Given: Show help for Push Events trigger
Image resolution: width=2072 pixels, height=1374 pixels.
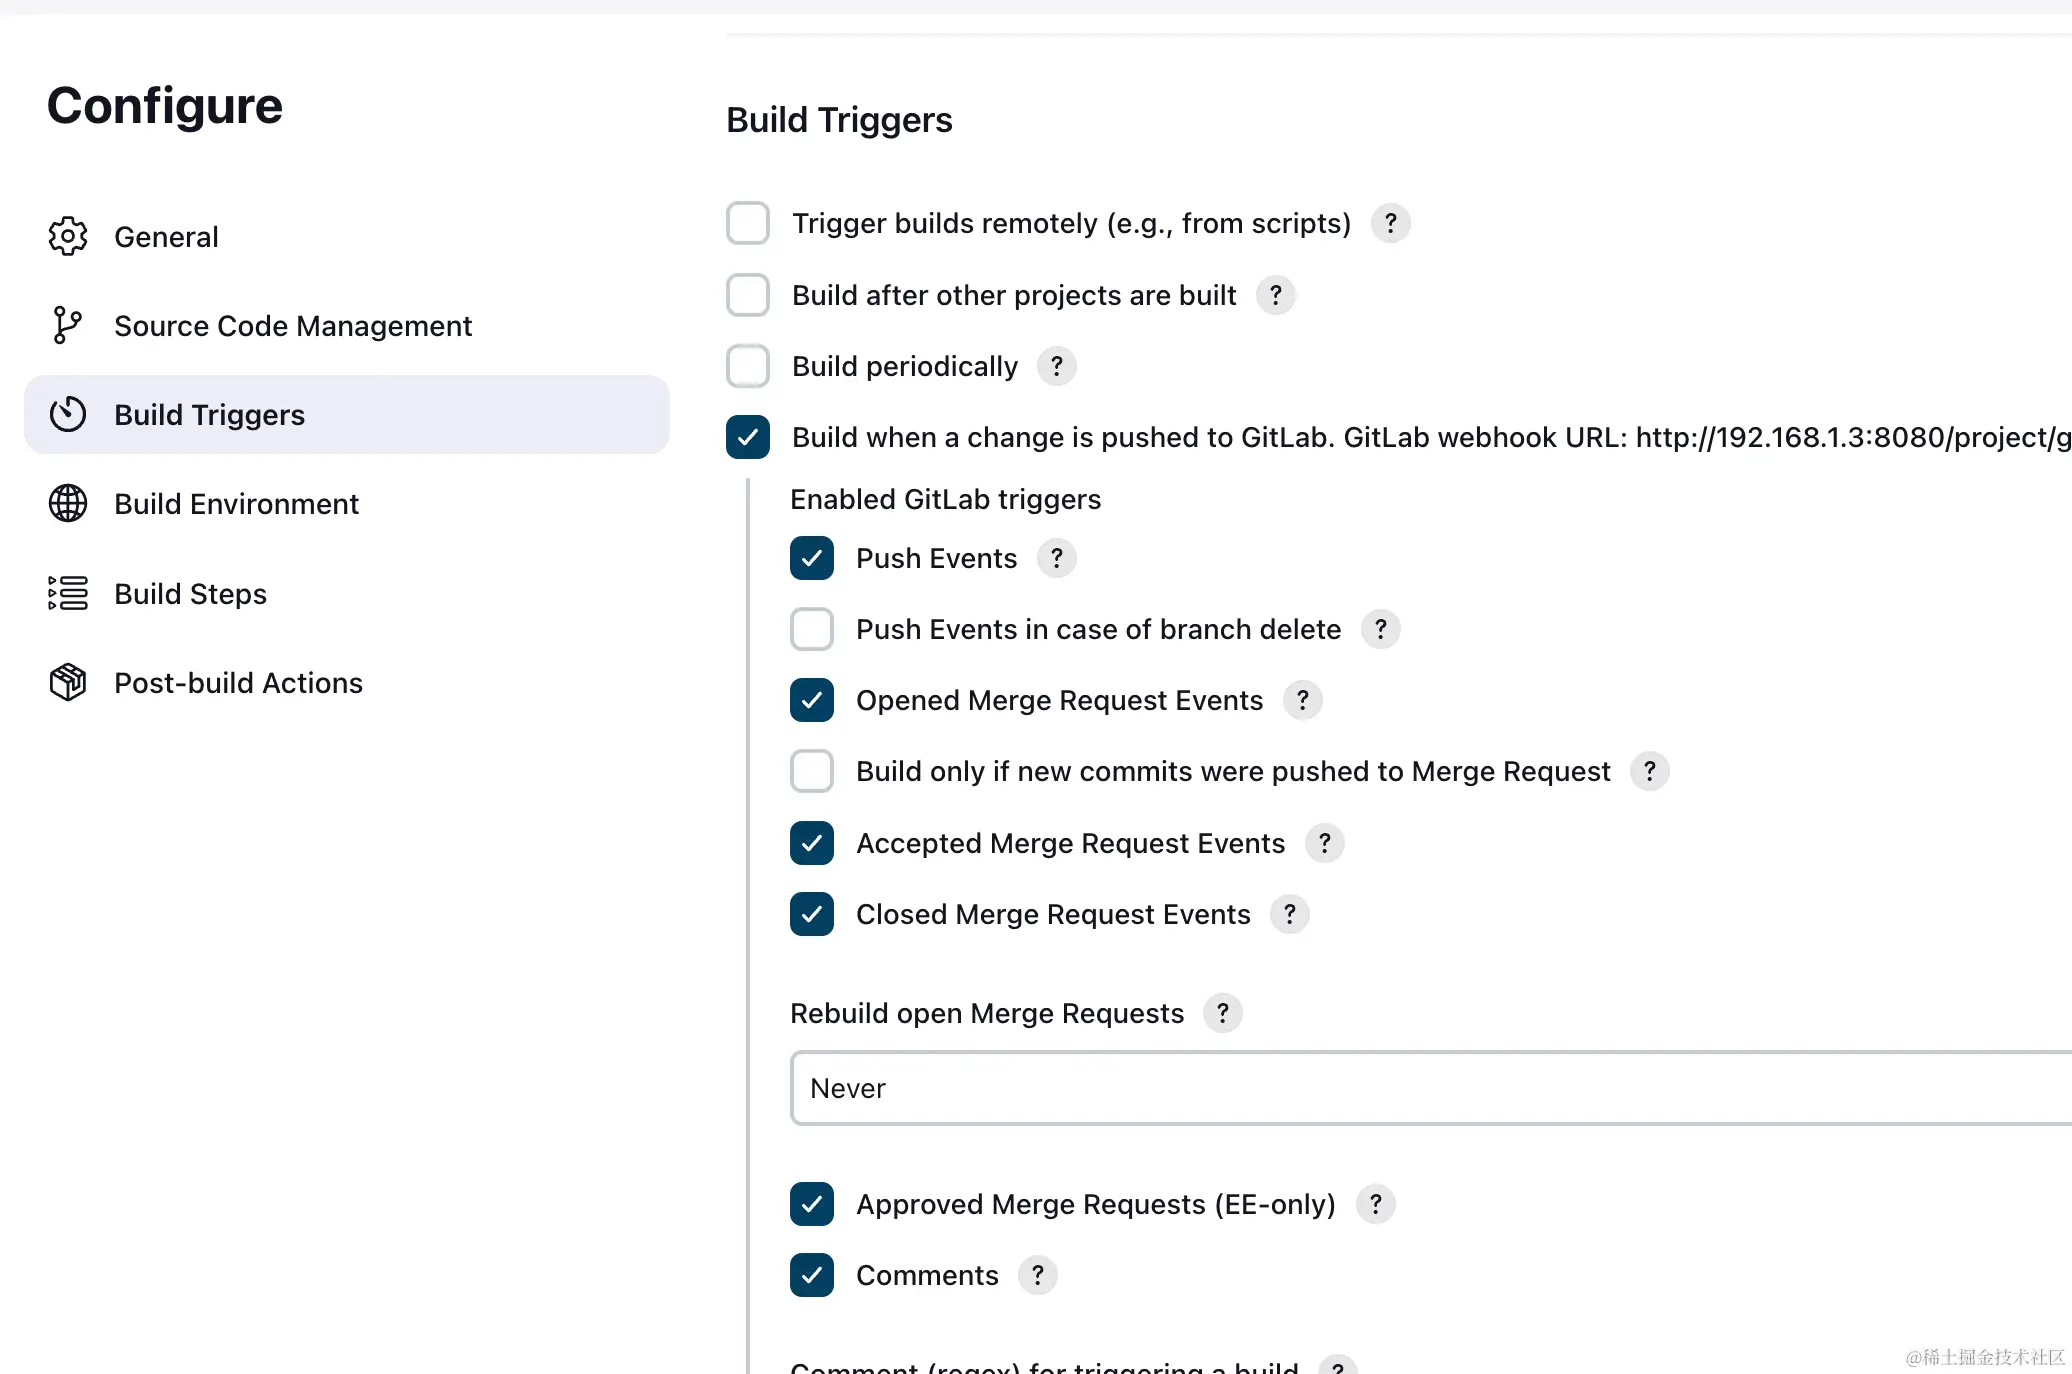Looking at the screenshot, I should click(x=1056, y=559).
